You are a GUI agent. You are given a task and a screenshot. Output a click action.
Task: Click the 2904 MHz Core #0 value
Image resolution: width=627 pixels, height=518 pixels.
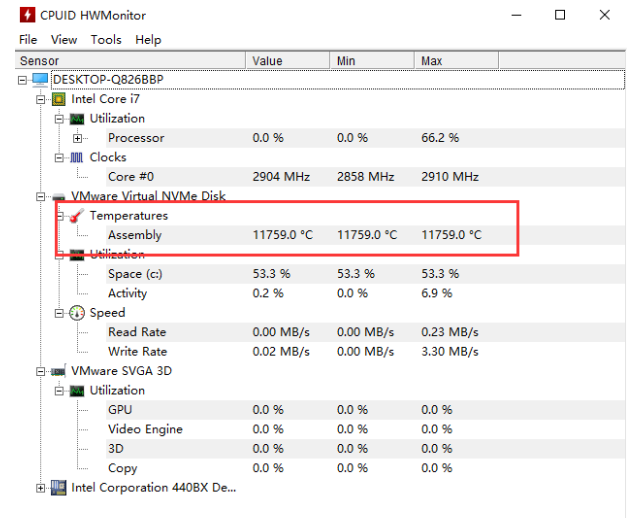(x=281, y=177)
